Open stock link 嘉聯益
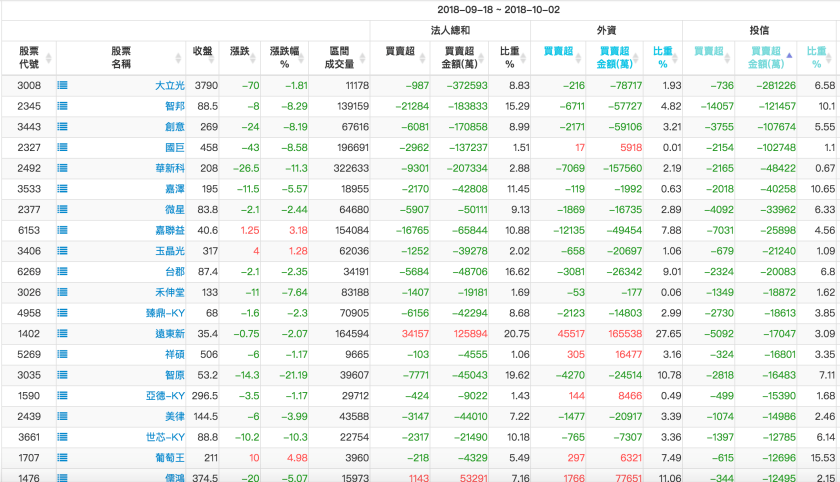 pyautogui.click(x=170, y=230)
